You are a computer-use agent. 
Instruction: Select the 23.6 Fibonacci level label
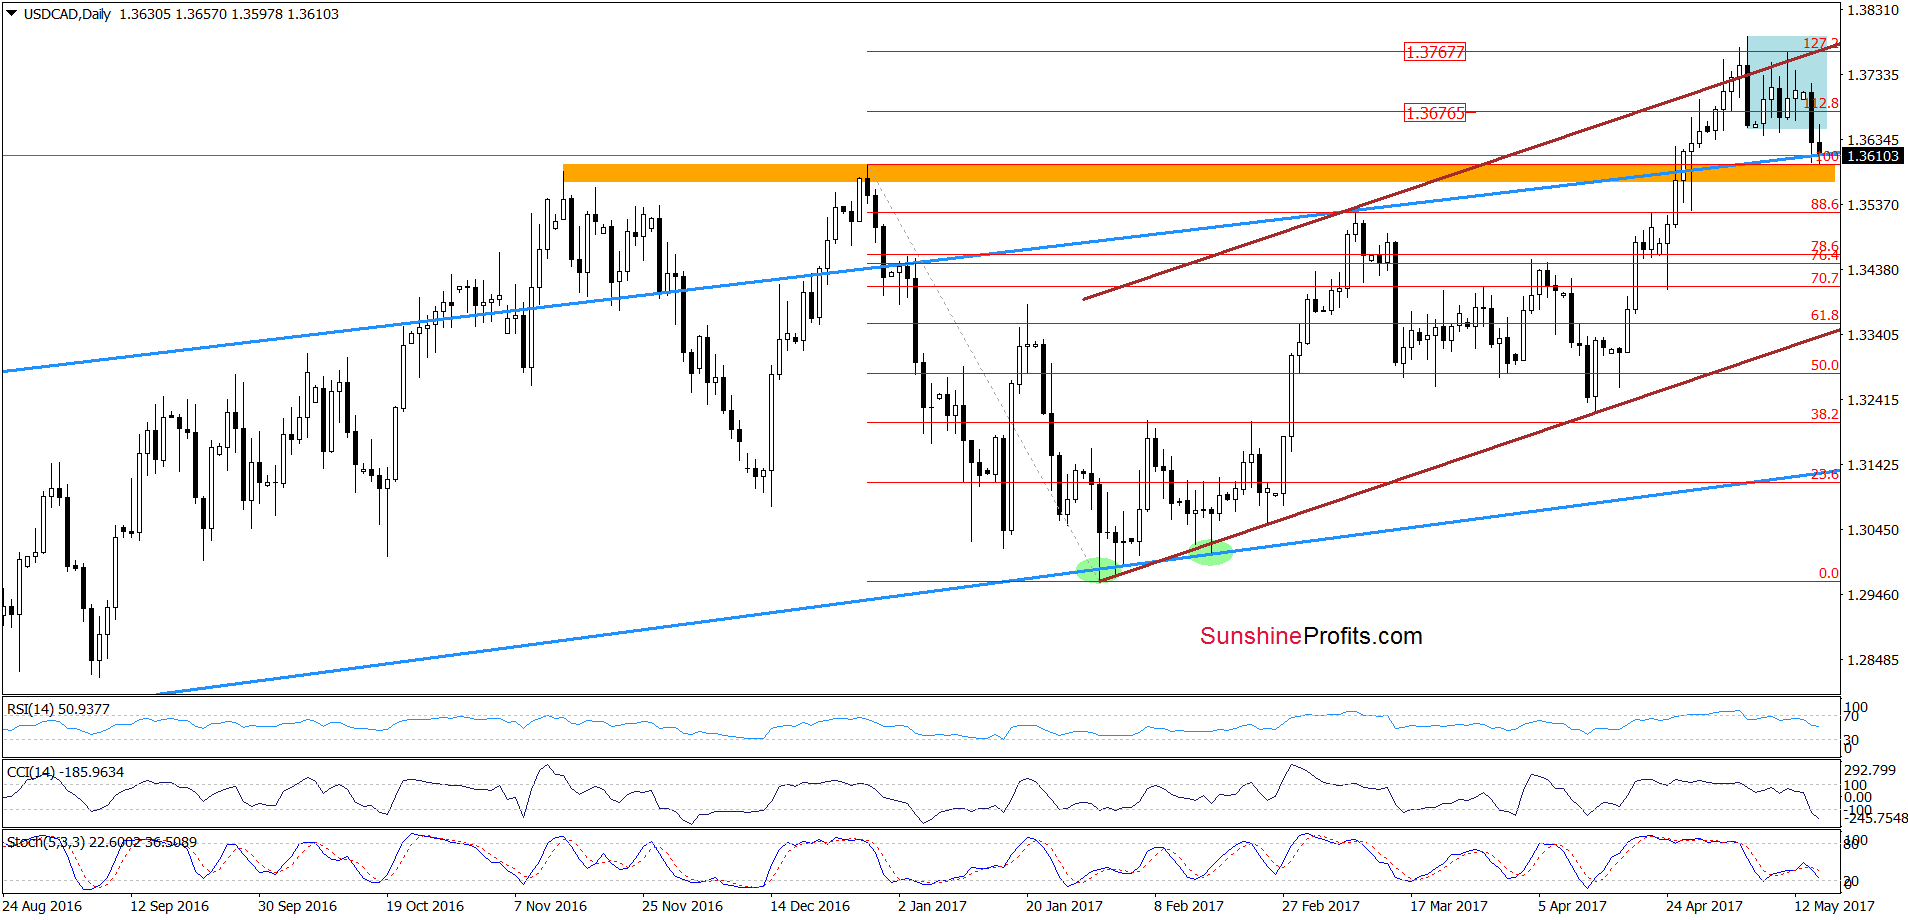point(1824,474)
